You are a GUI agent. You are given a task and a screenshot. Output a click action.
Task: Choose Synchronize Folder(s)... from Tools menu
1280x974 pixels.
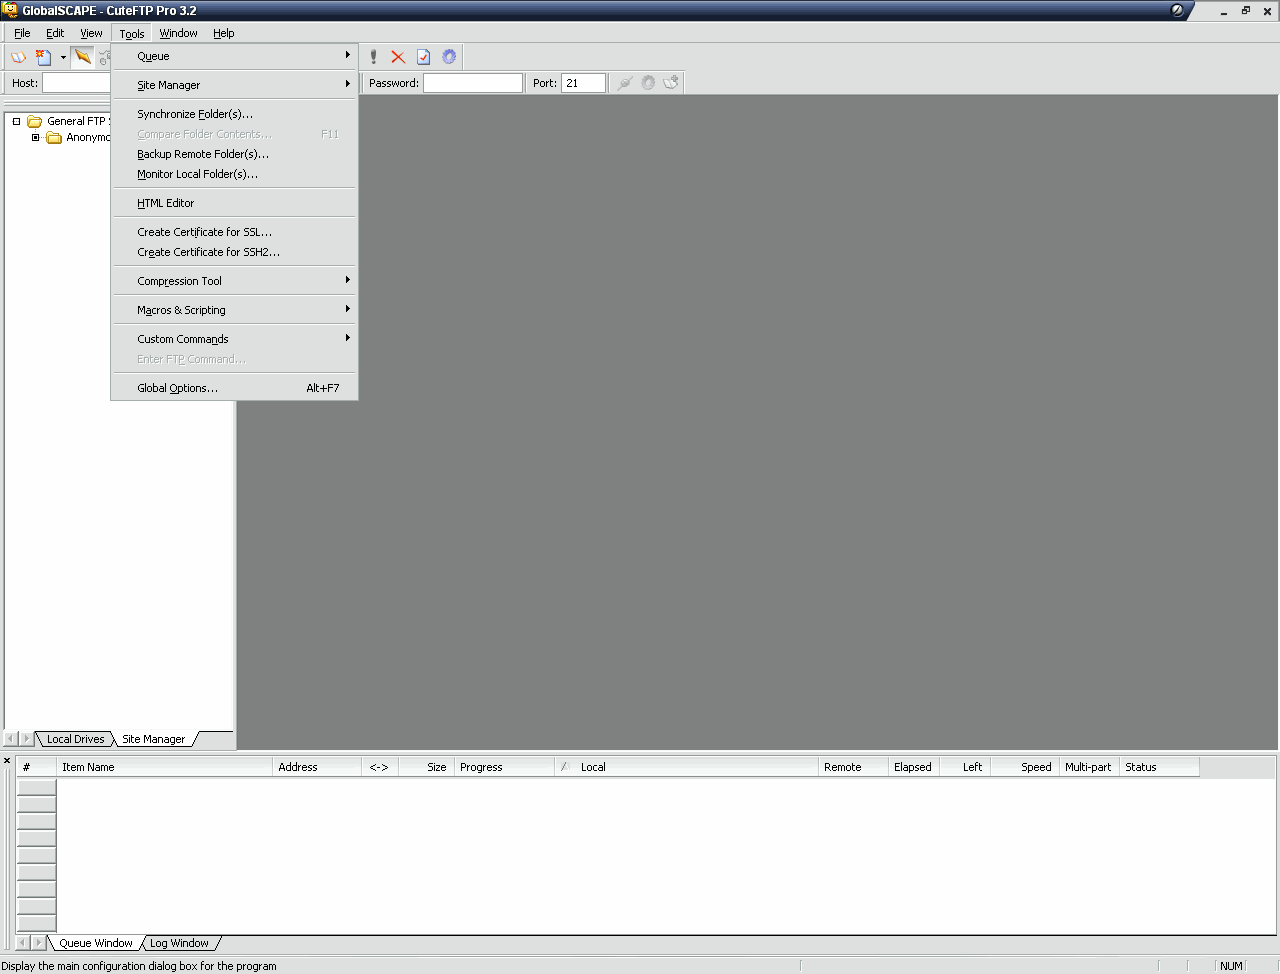click(x=234, y=114)
